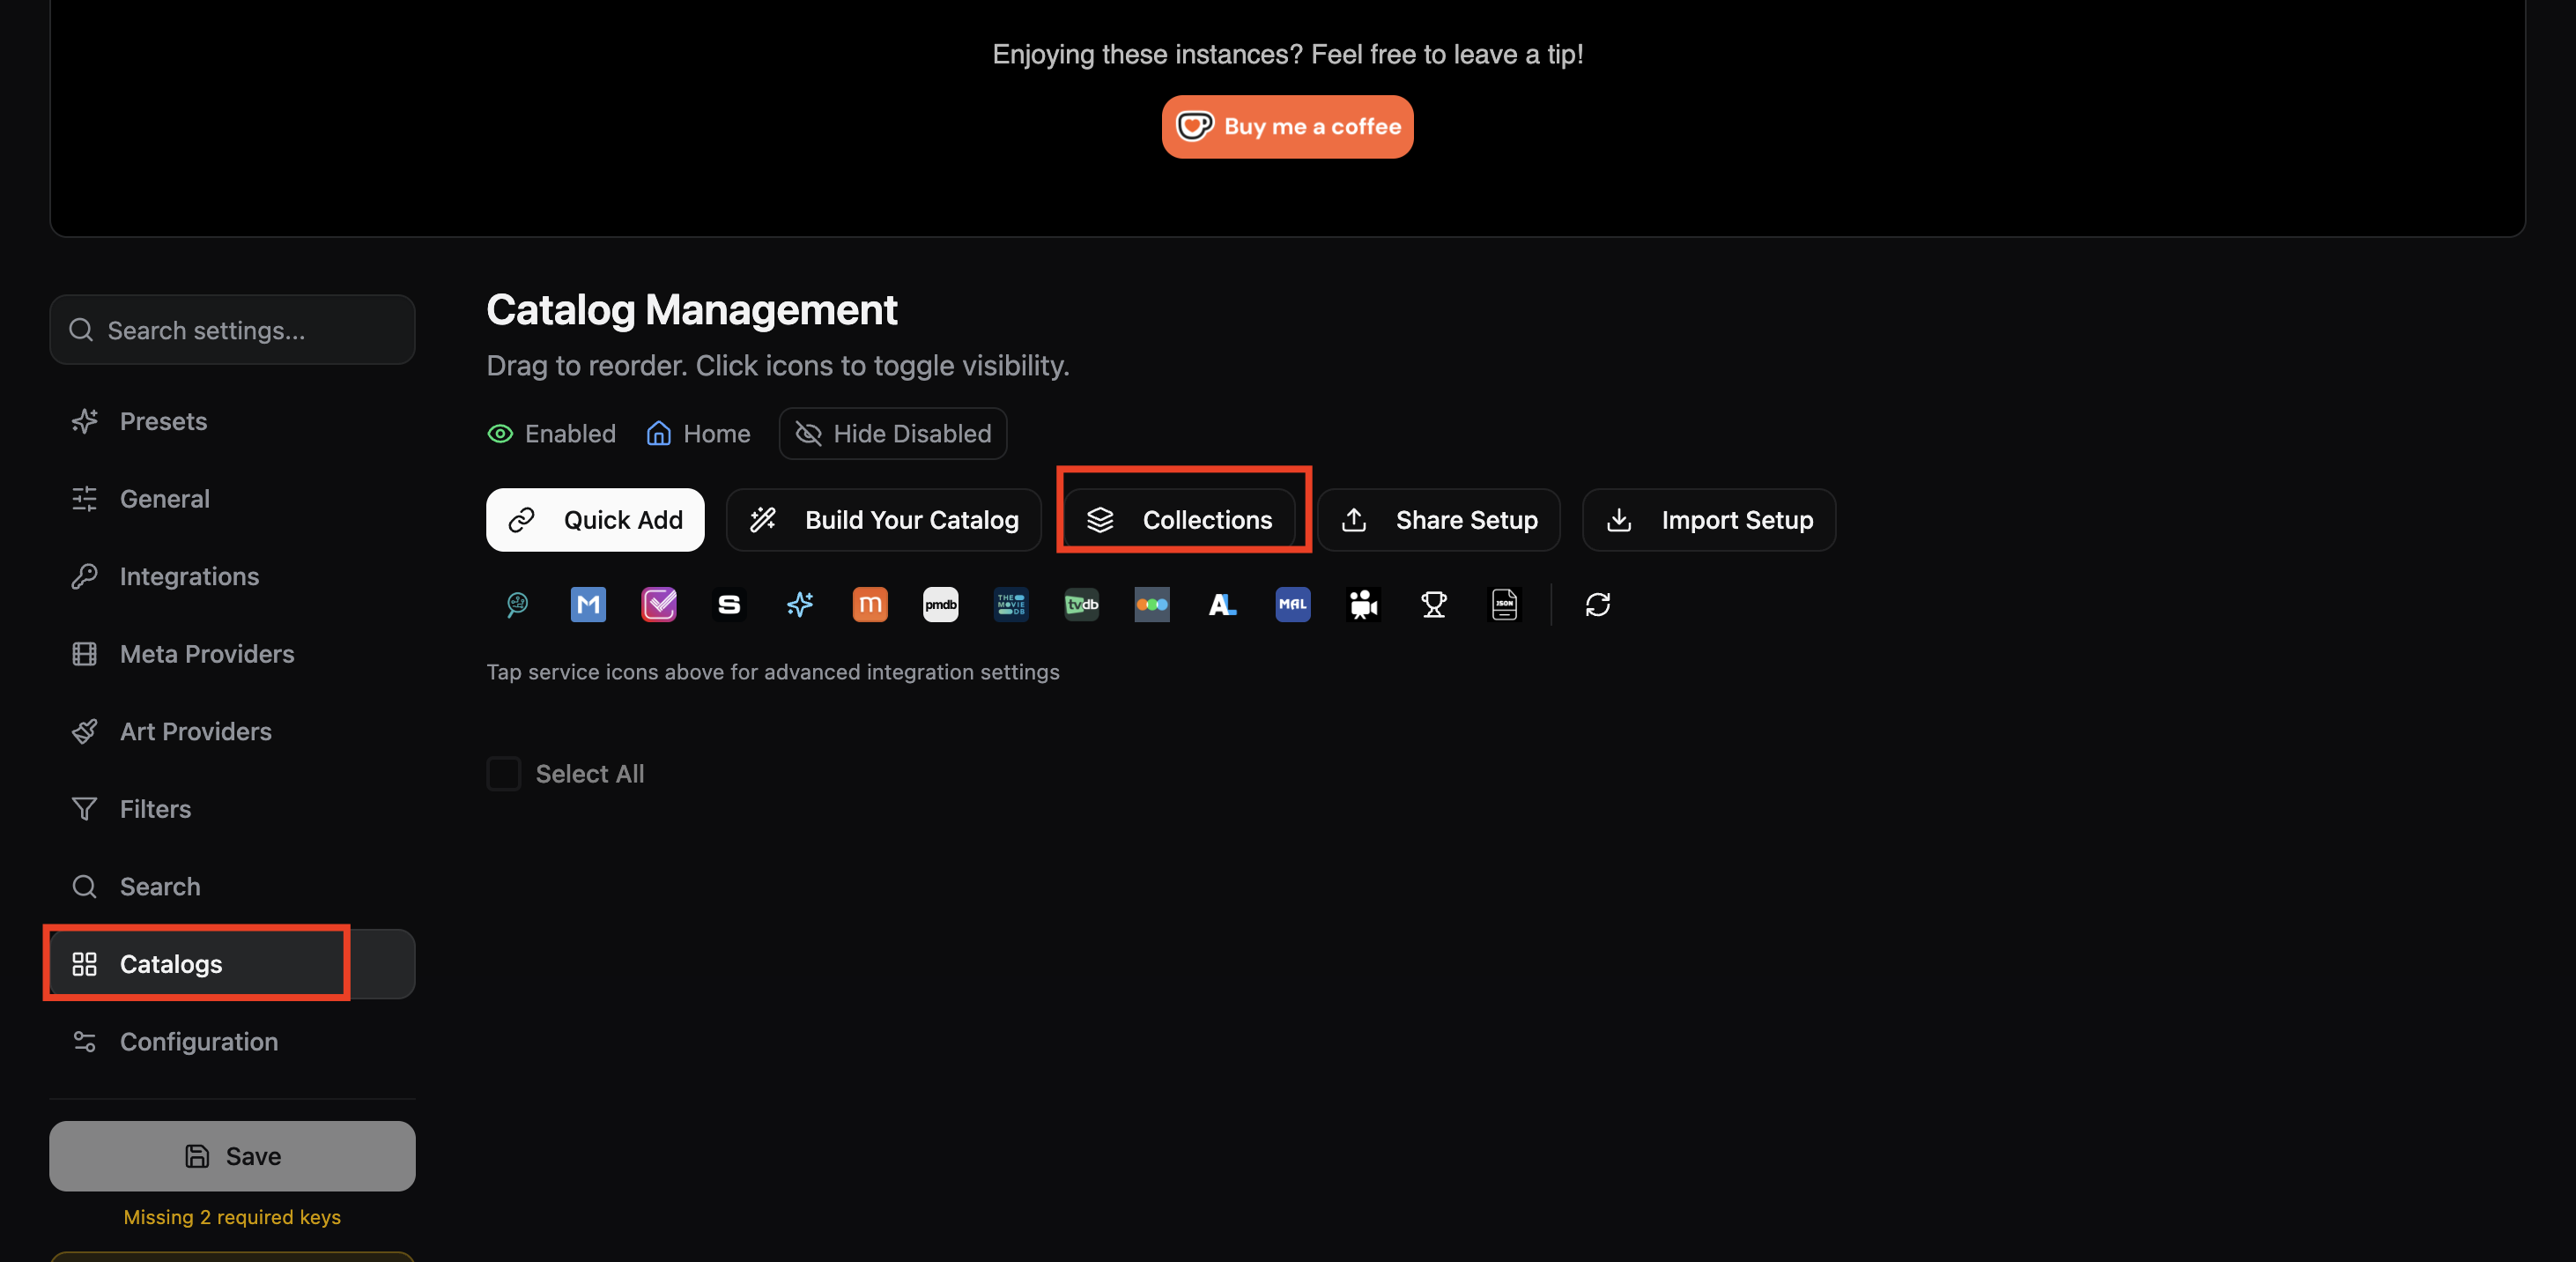
Task: Click the refresh catalogs icon
Action: pyautogui.click(x=1597, y=604)
